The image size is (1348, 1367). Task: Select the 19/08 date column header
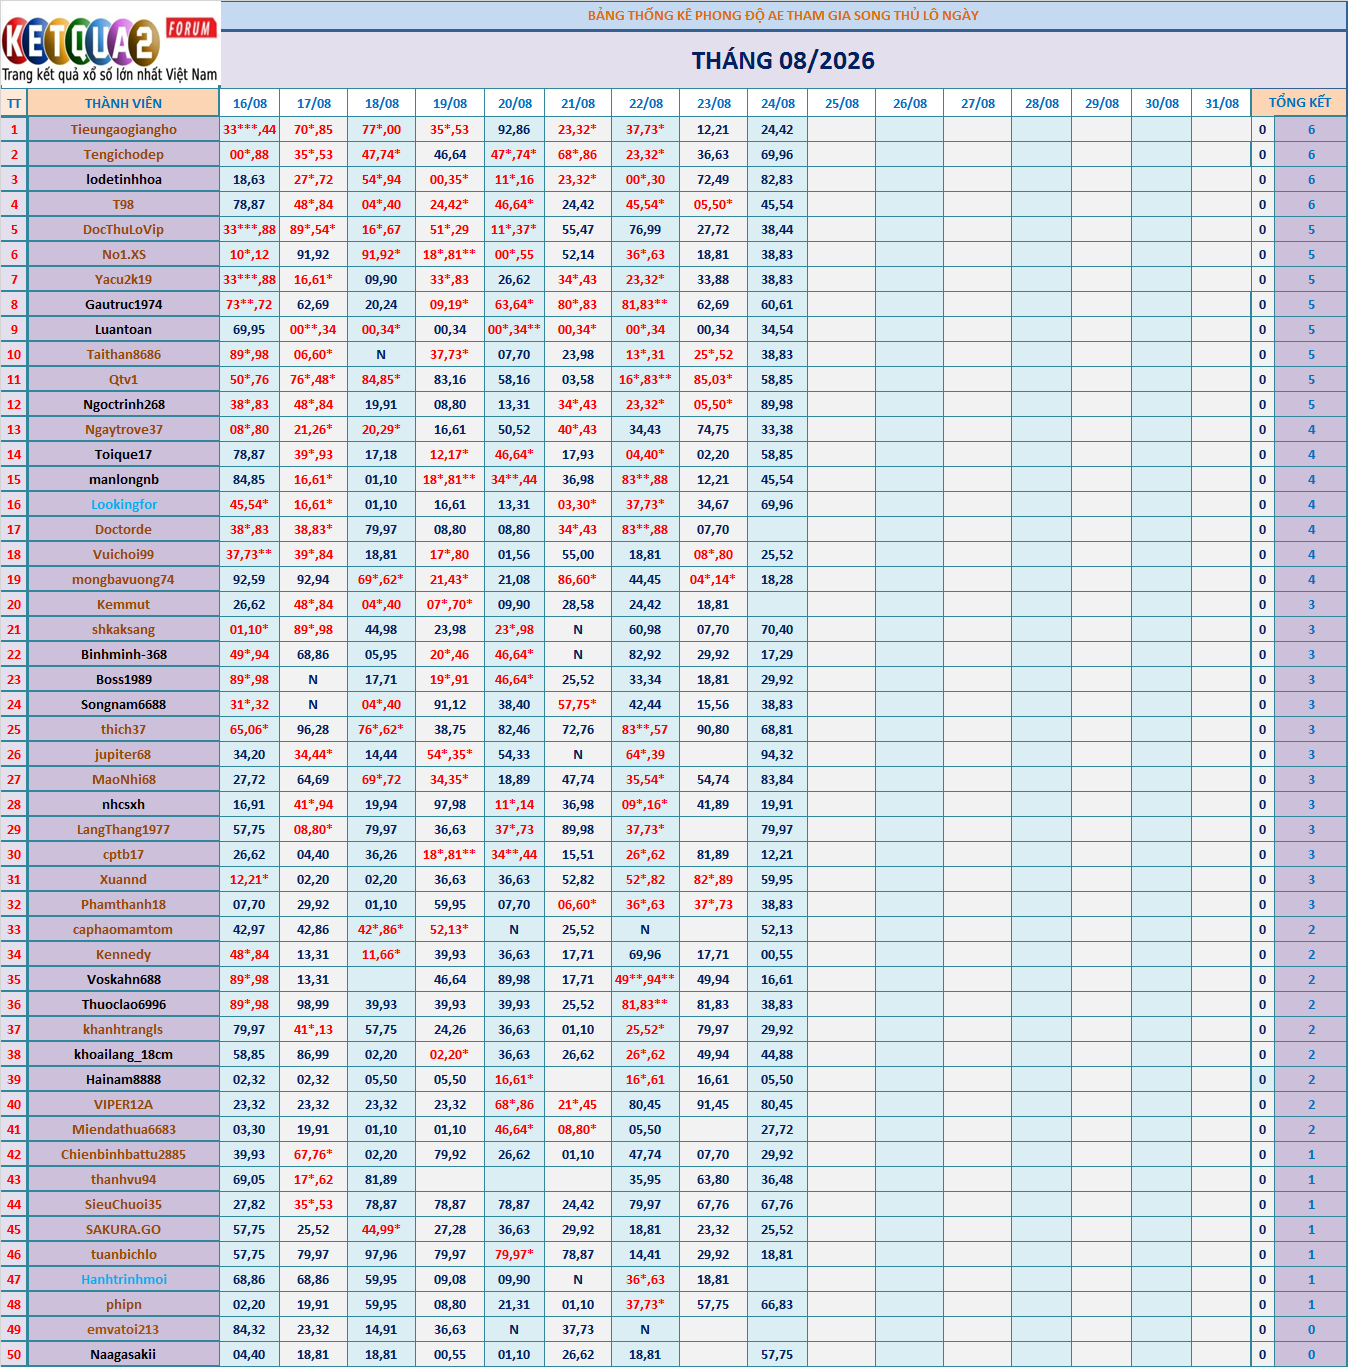point(450,104)
